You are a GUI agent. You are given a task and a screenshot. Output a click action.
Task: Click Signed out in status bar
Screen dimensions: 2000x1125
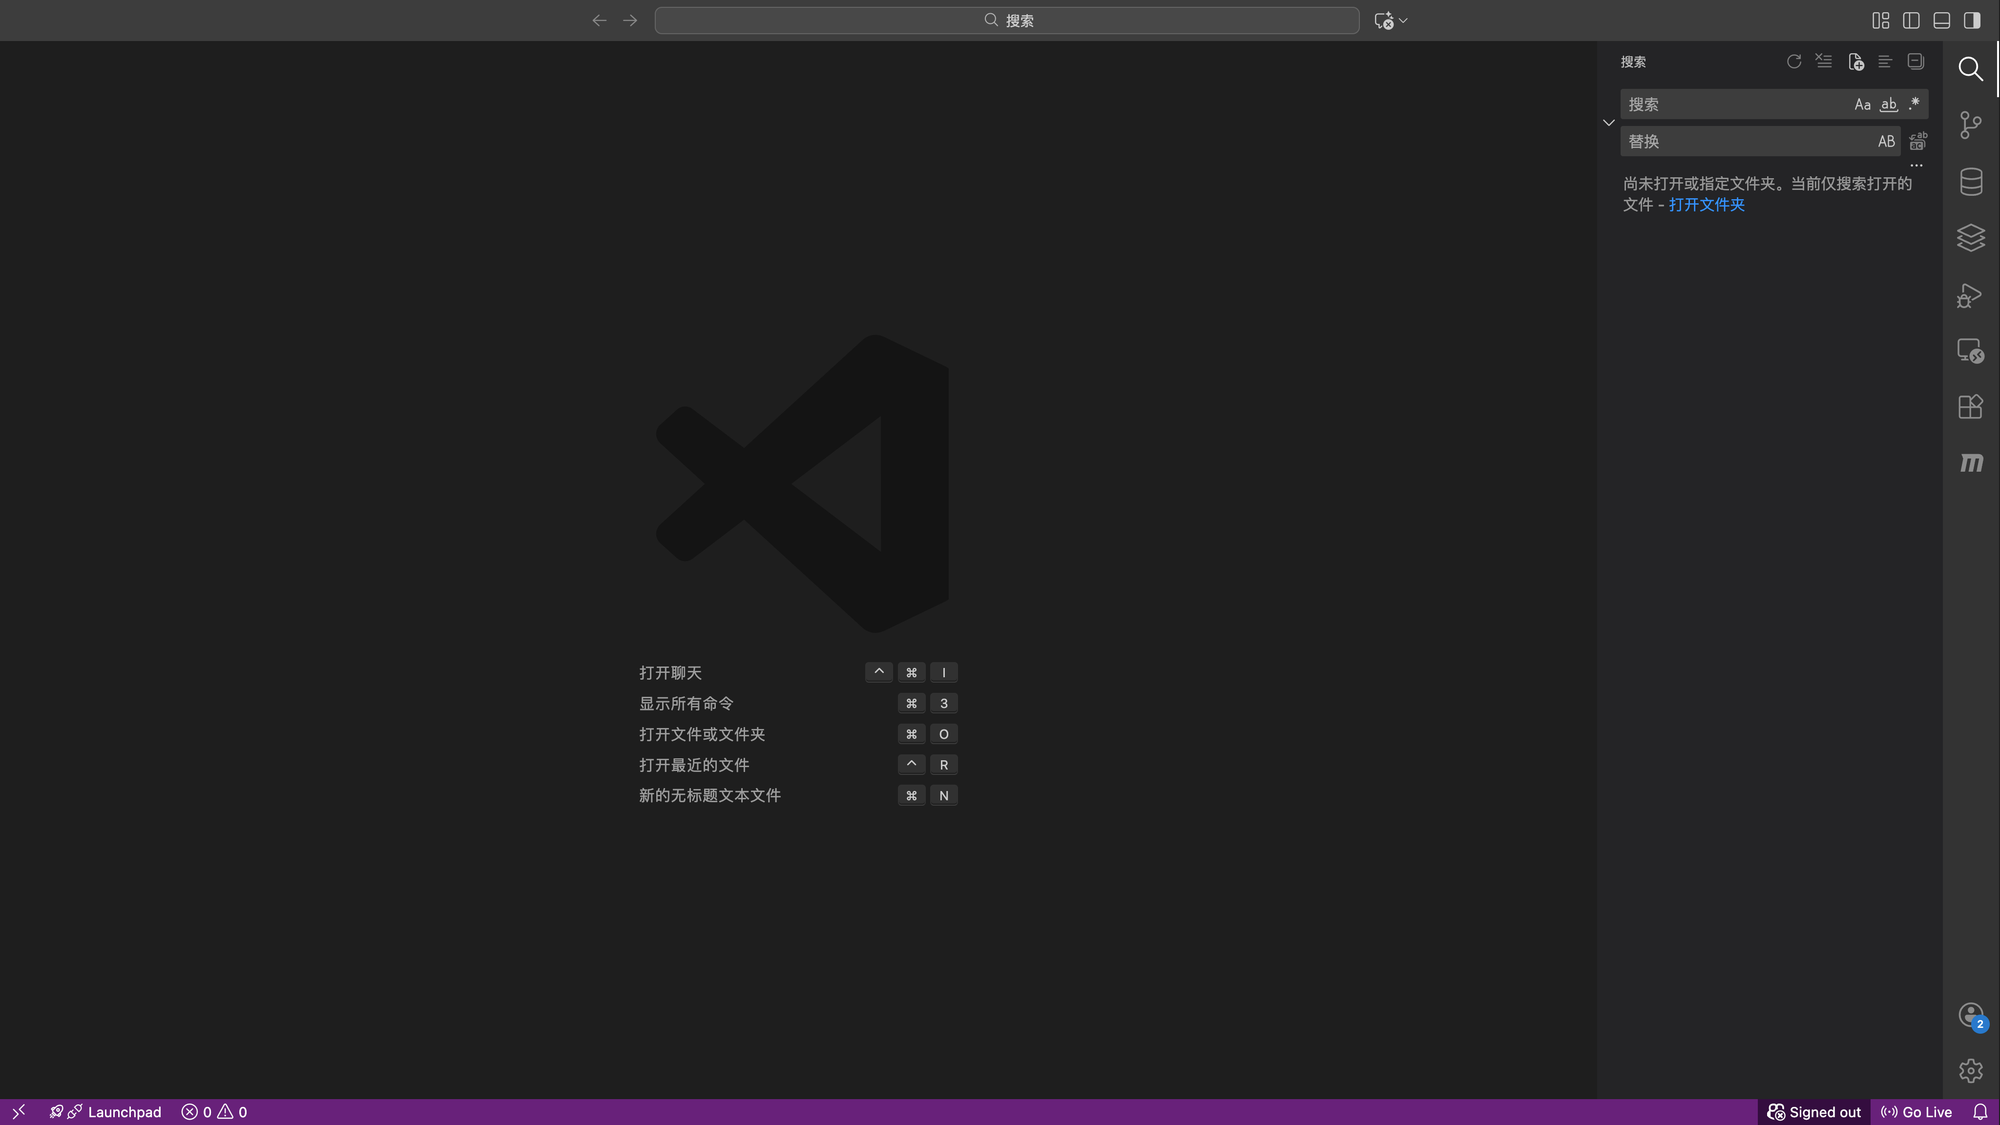click(x=1814, y=1112)
